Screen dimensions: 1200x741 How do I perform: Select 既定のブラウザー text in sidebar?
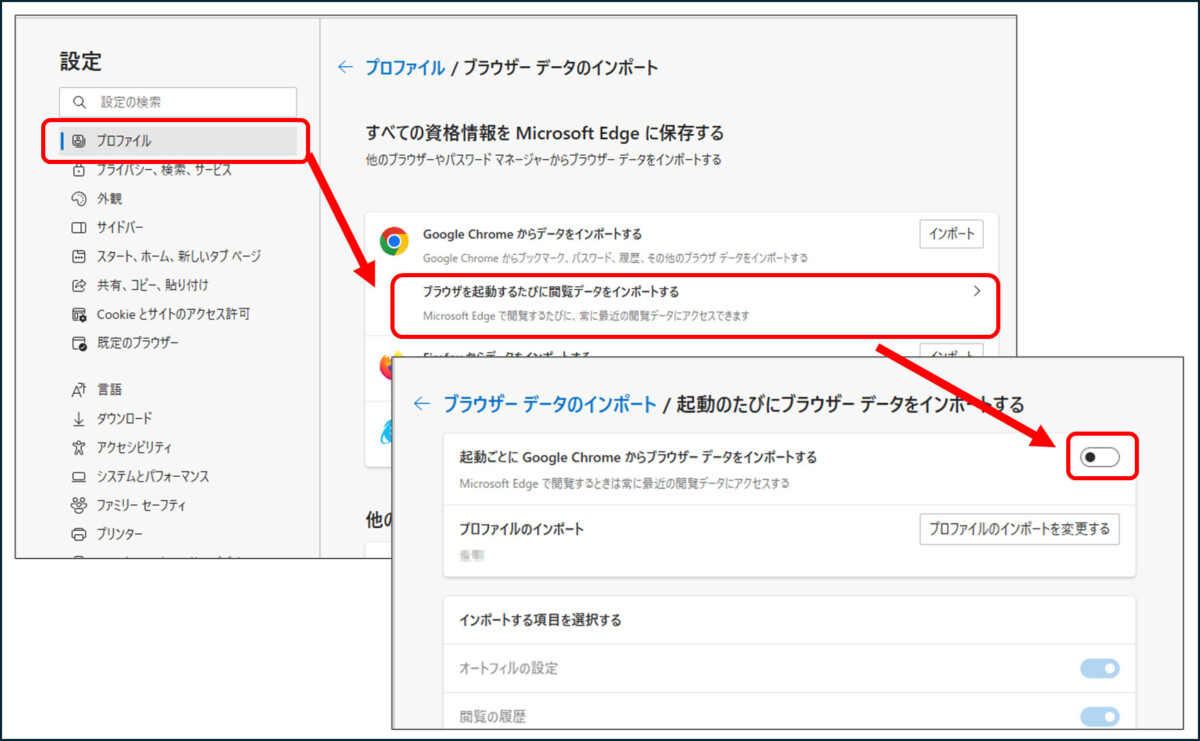click(138, 343)
